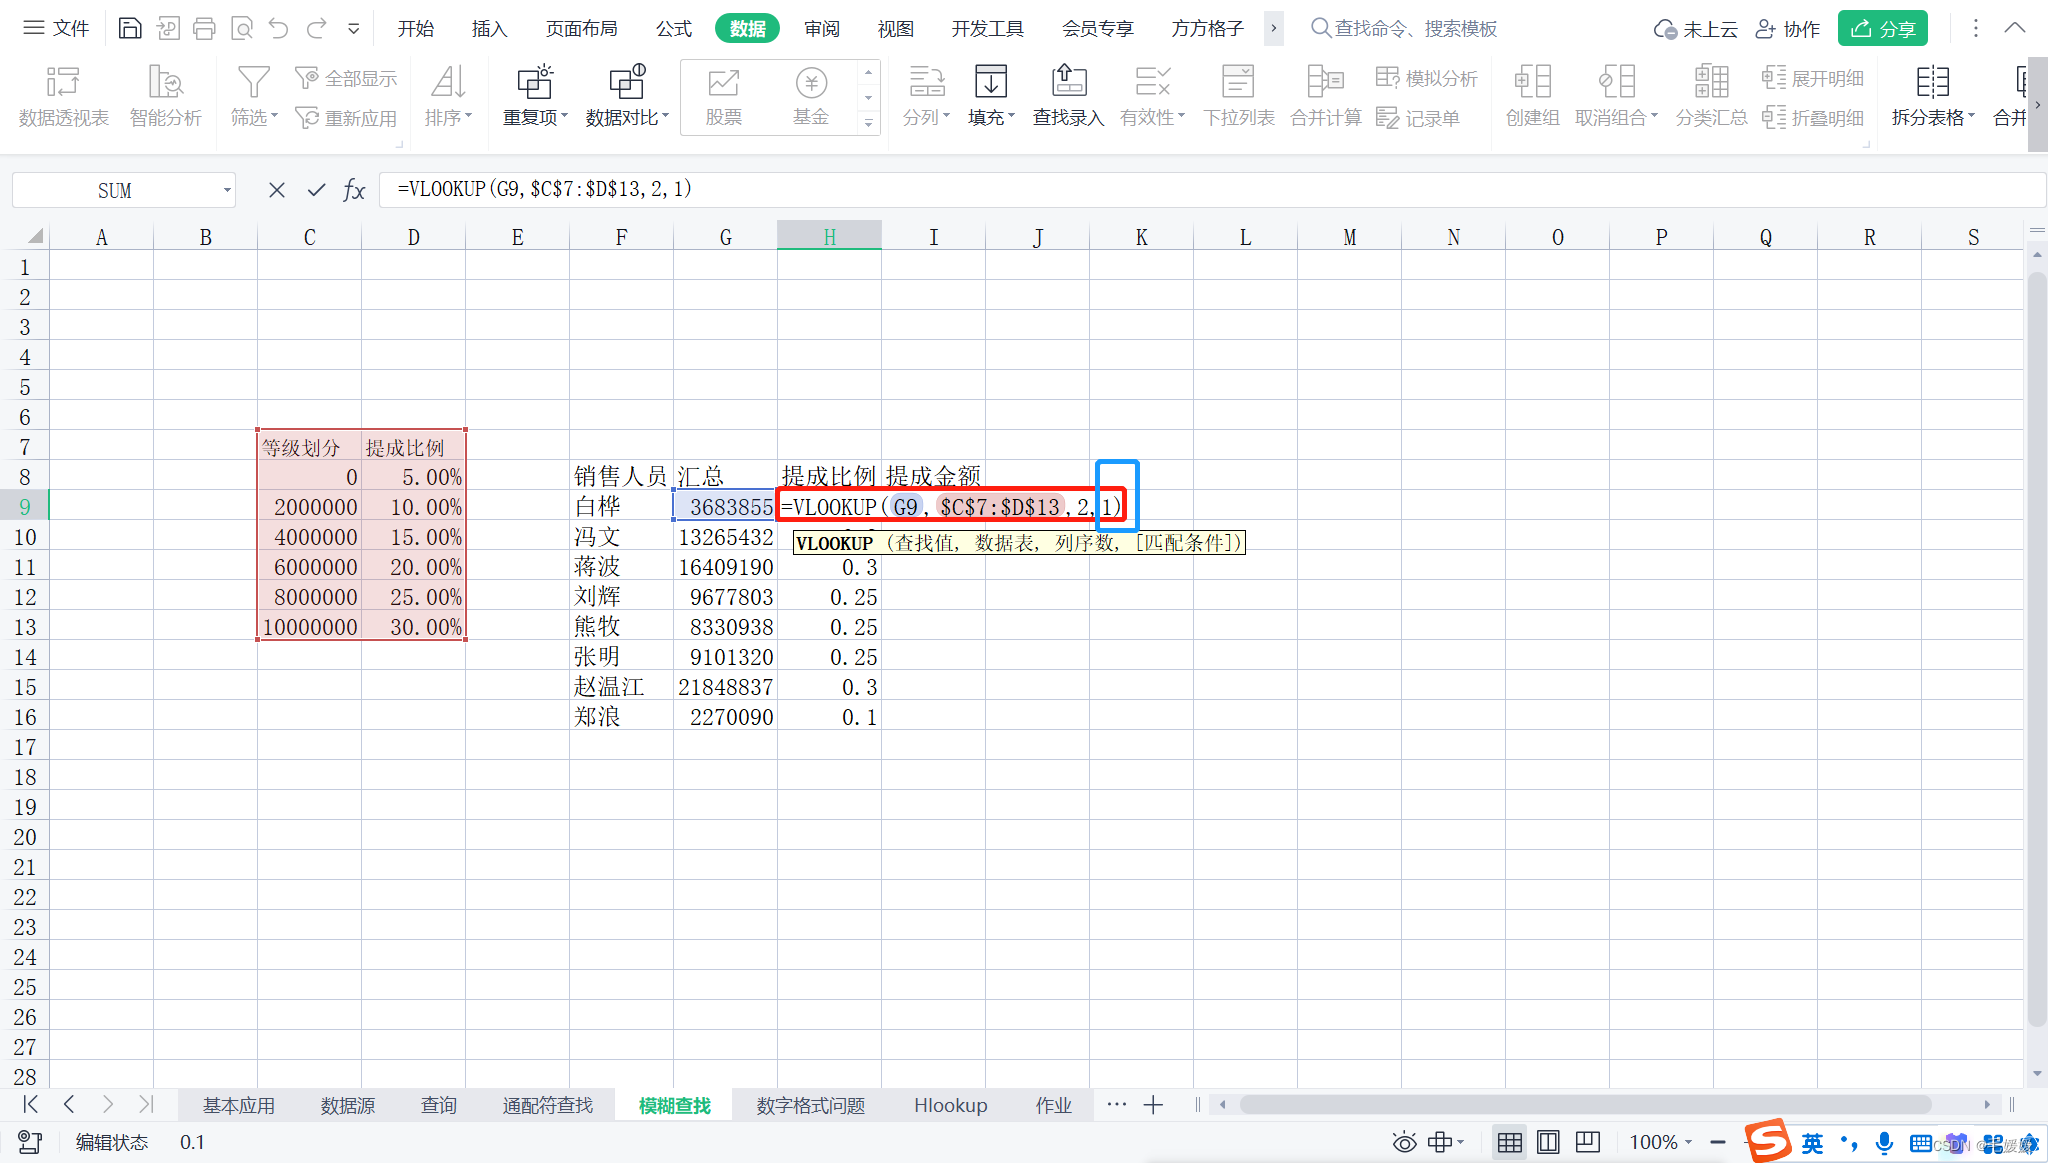
Task: Click Reapply (重新应用)
Action: (x=346, y=118)
